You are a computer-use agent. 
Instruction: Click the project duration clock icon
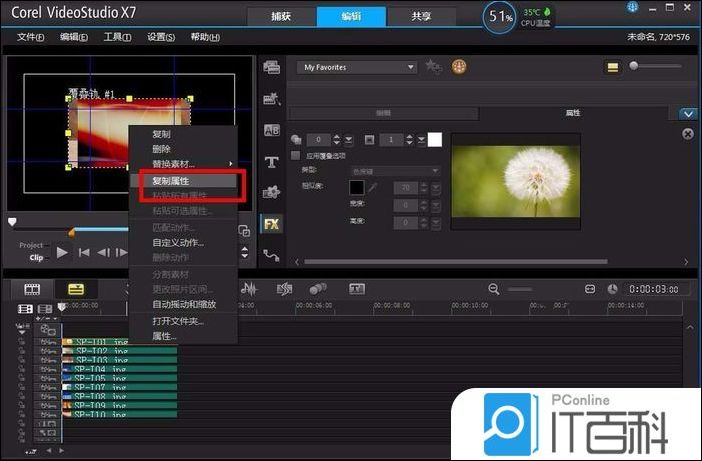pos(612,289)
